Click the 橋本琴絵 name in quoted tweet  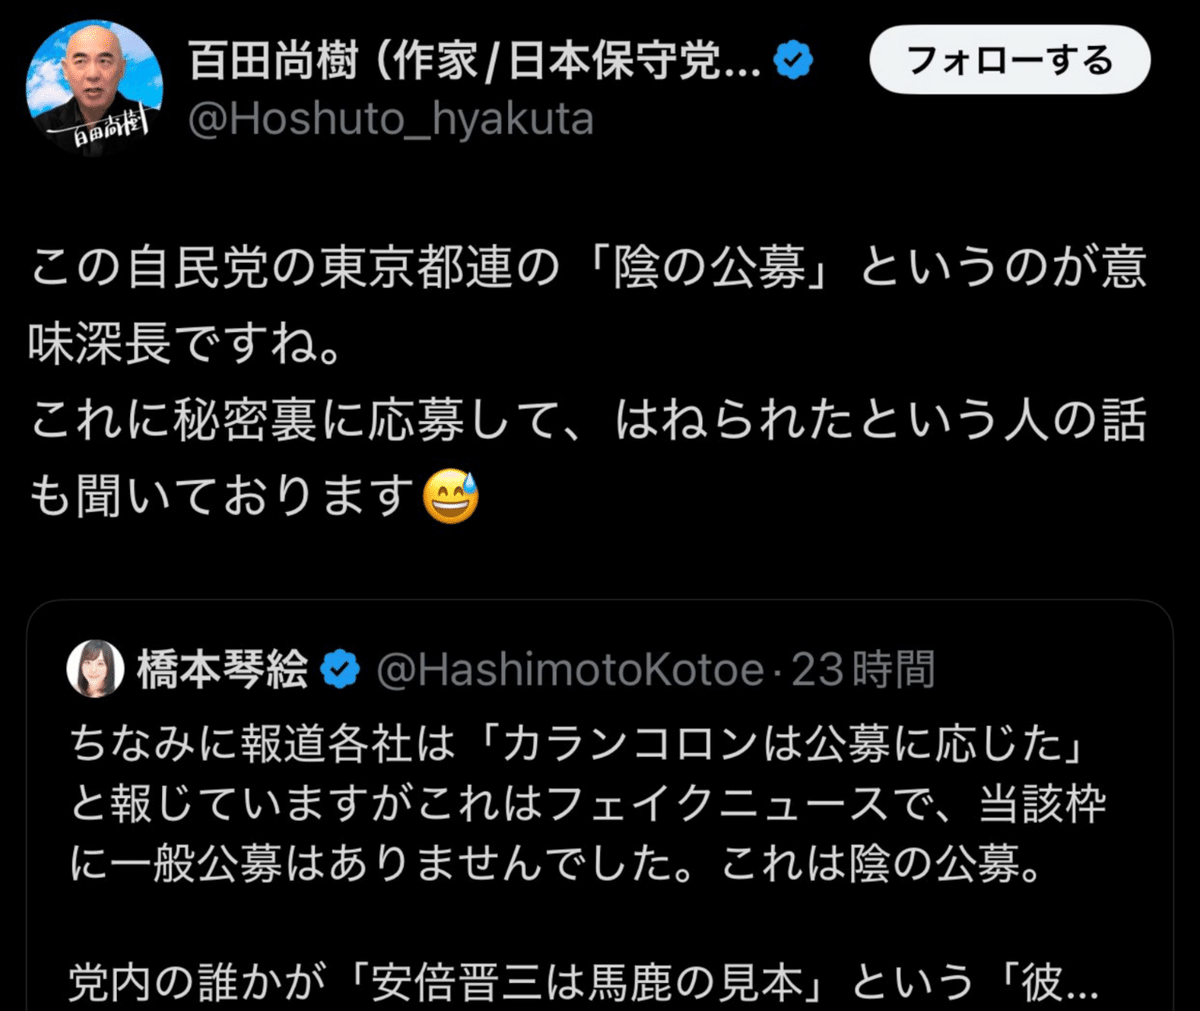pos(222,670)
